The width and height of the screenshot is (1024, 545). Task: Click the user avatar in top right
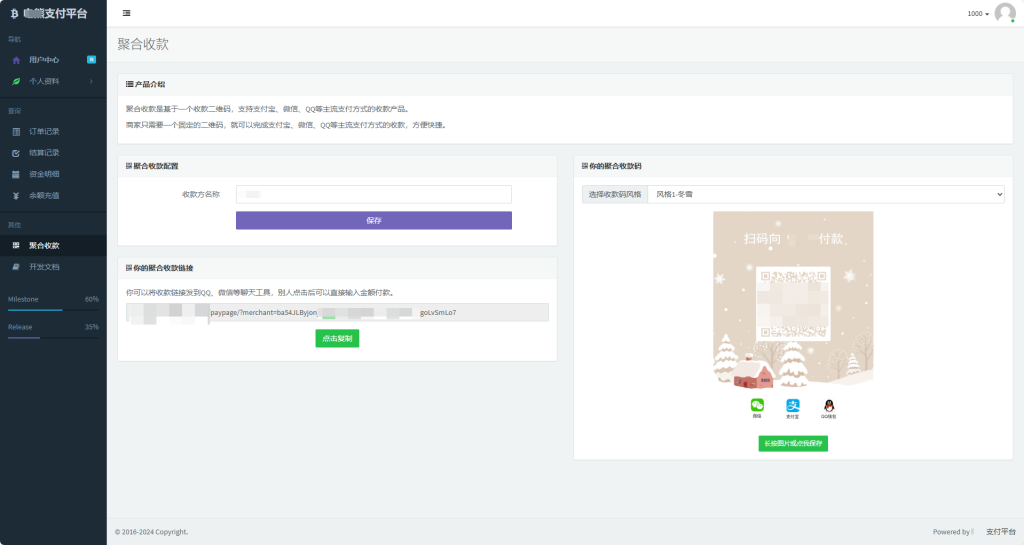pyautogui.click(x=1004, y=13)
